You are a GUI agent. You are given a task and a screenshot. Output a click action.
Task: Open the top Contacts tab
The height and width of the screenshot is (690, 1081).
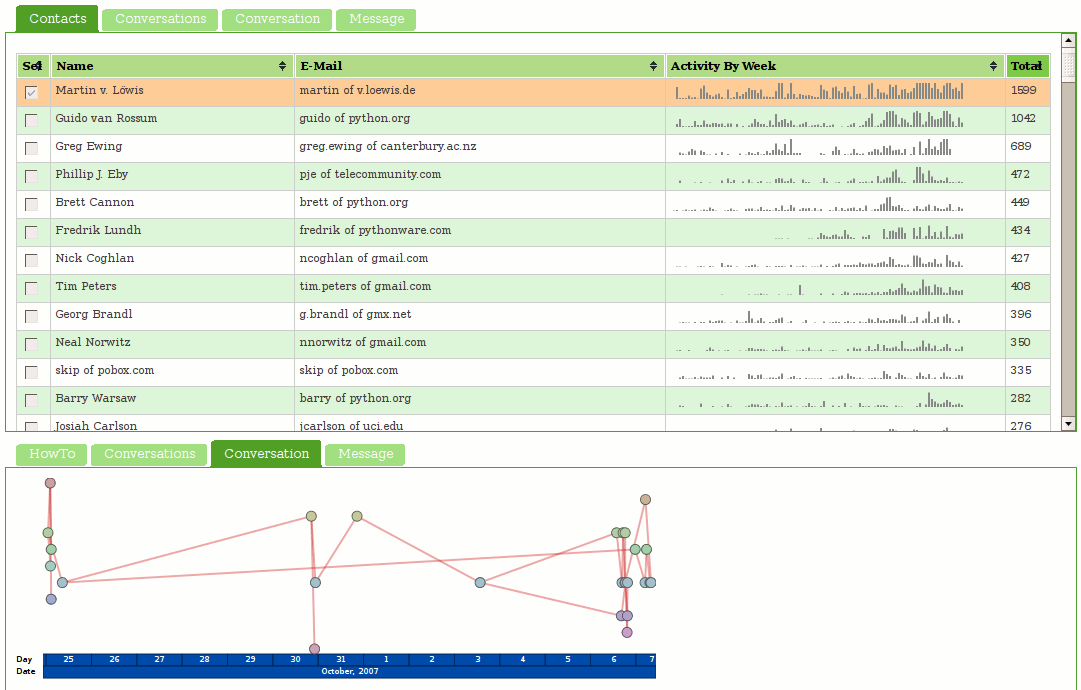click(x=57, y=19)
